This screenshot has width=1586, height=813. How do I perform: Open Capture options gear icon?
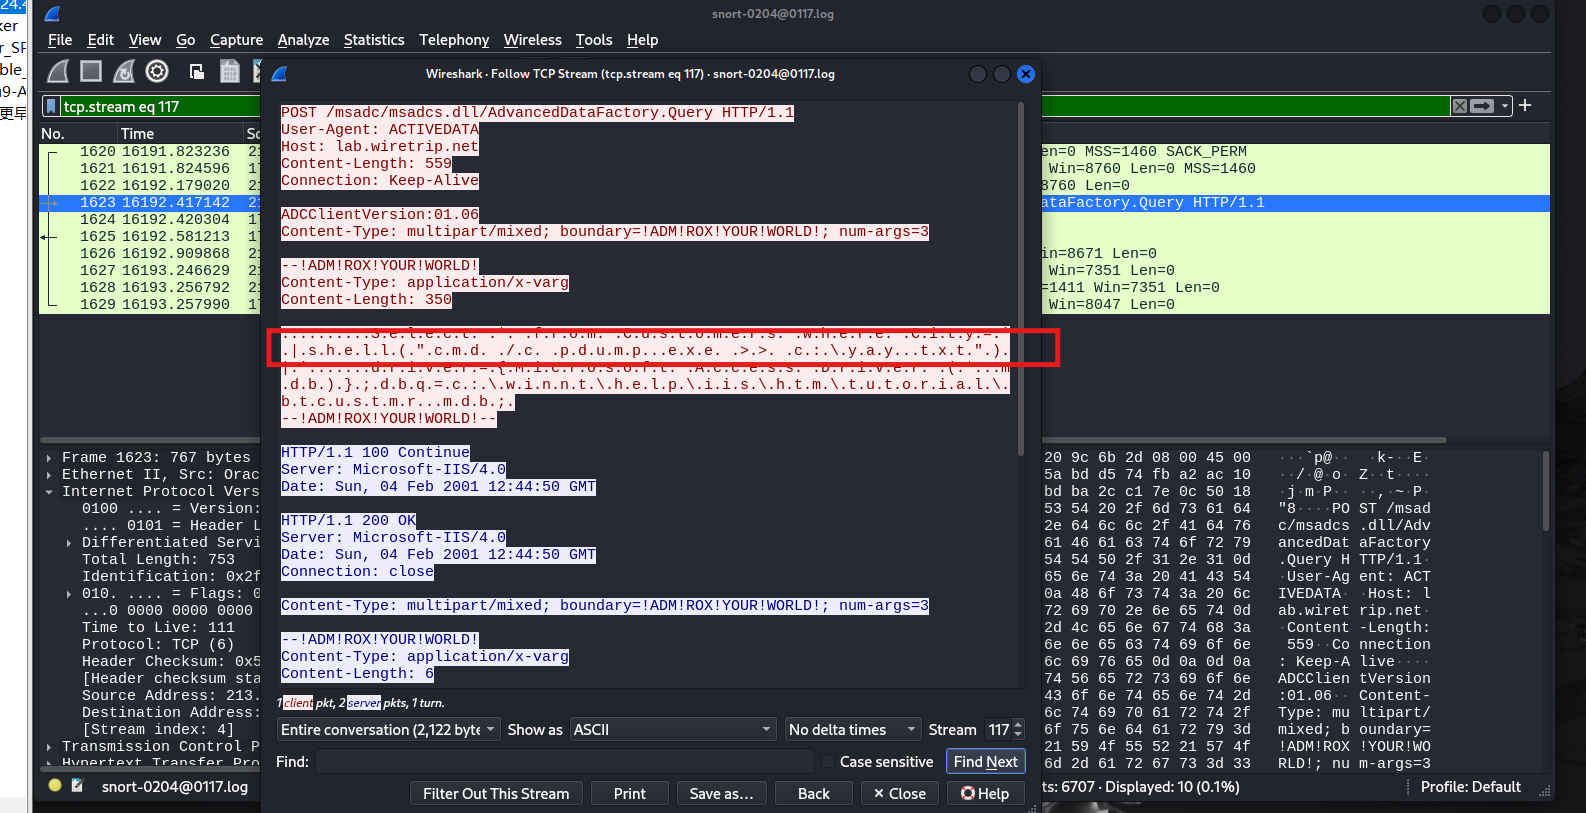pos(157,71)
